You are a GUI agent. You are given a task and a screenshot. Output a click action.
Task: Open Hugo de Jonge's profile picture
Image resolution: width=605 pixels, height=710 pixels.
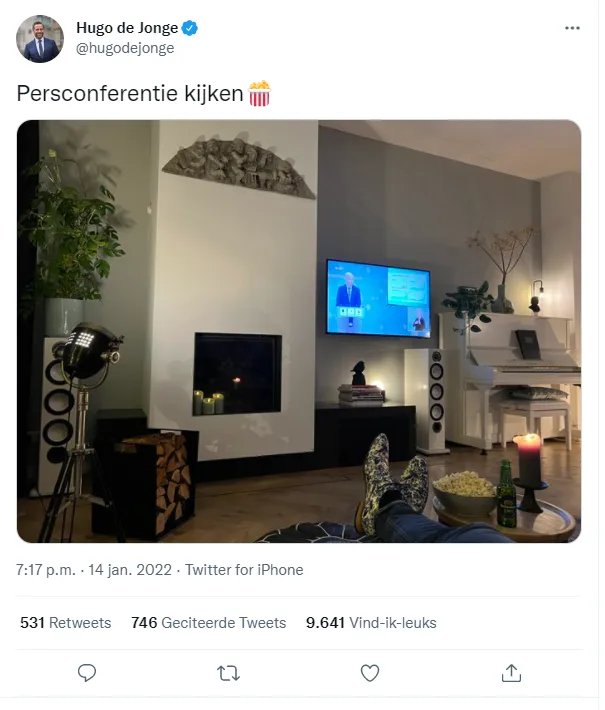click(x=40, y=39)
